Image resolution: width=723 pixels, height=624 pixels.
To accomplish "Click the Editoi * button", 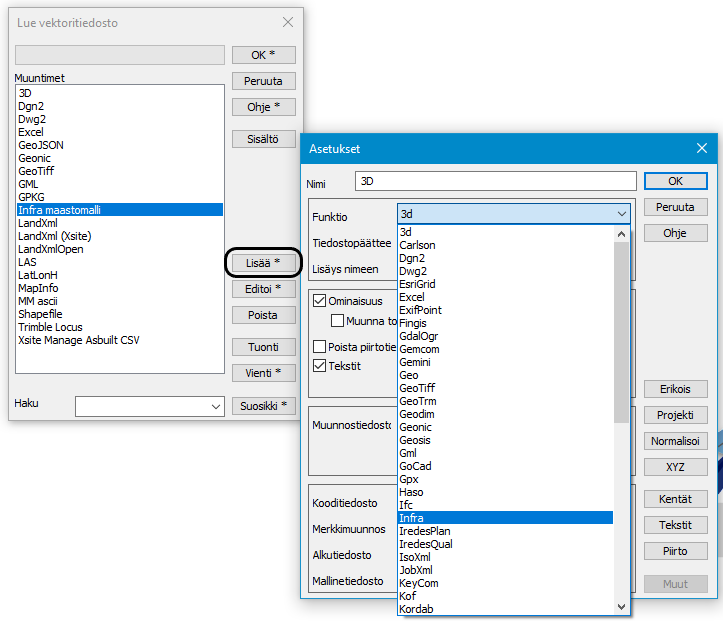I will 264,289.
